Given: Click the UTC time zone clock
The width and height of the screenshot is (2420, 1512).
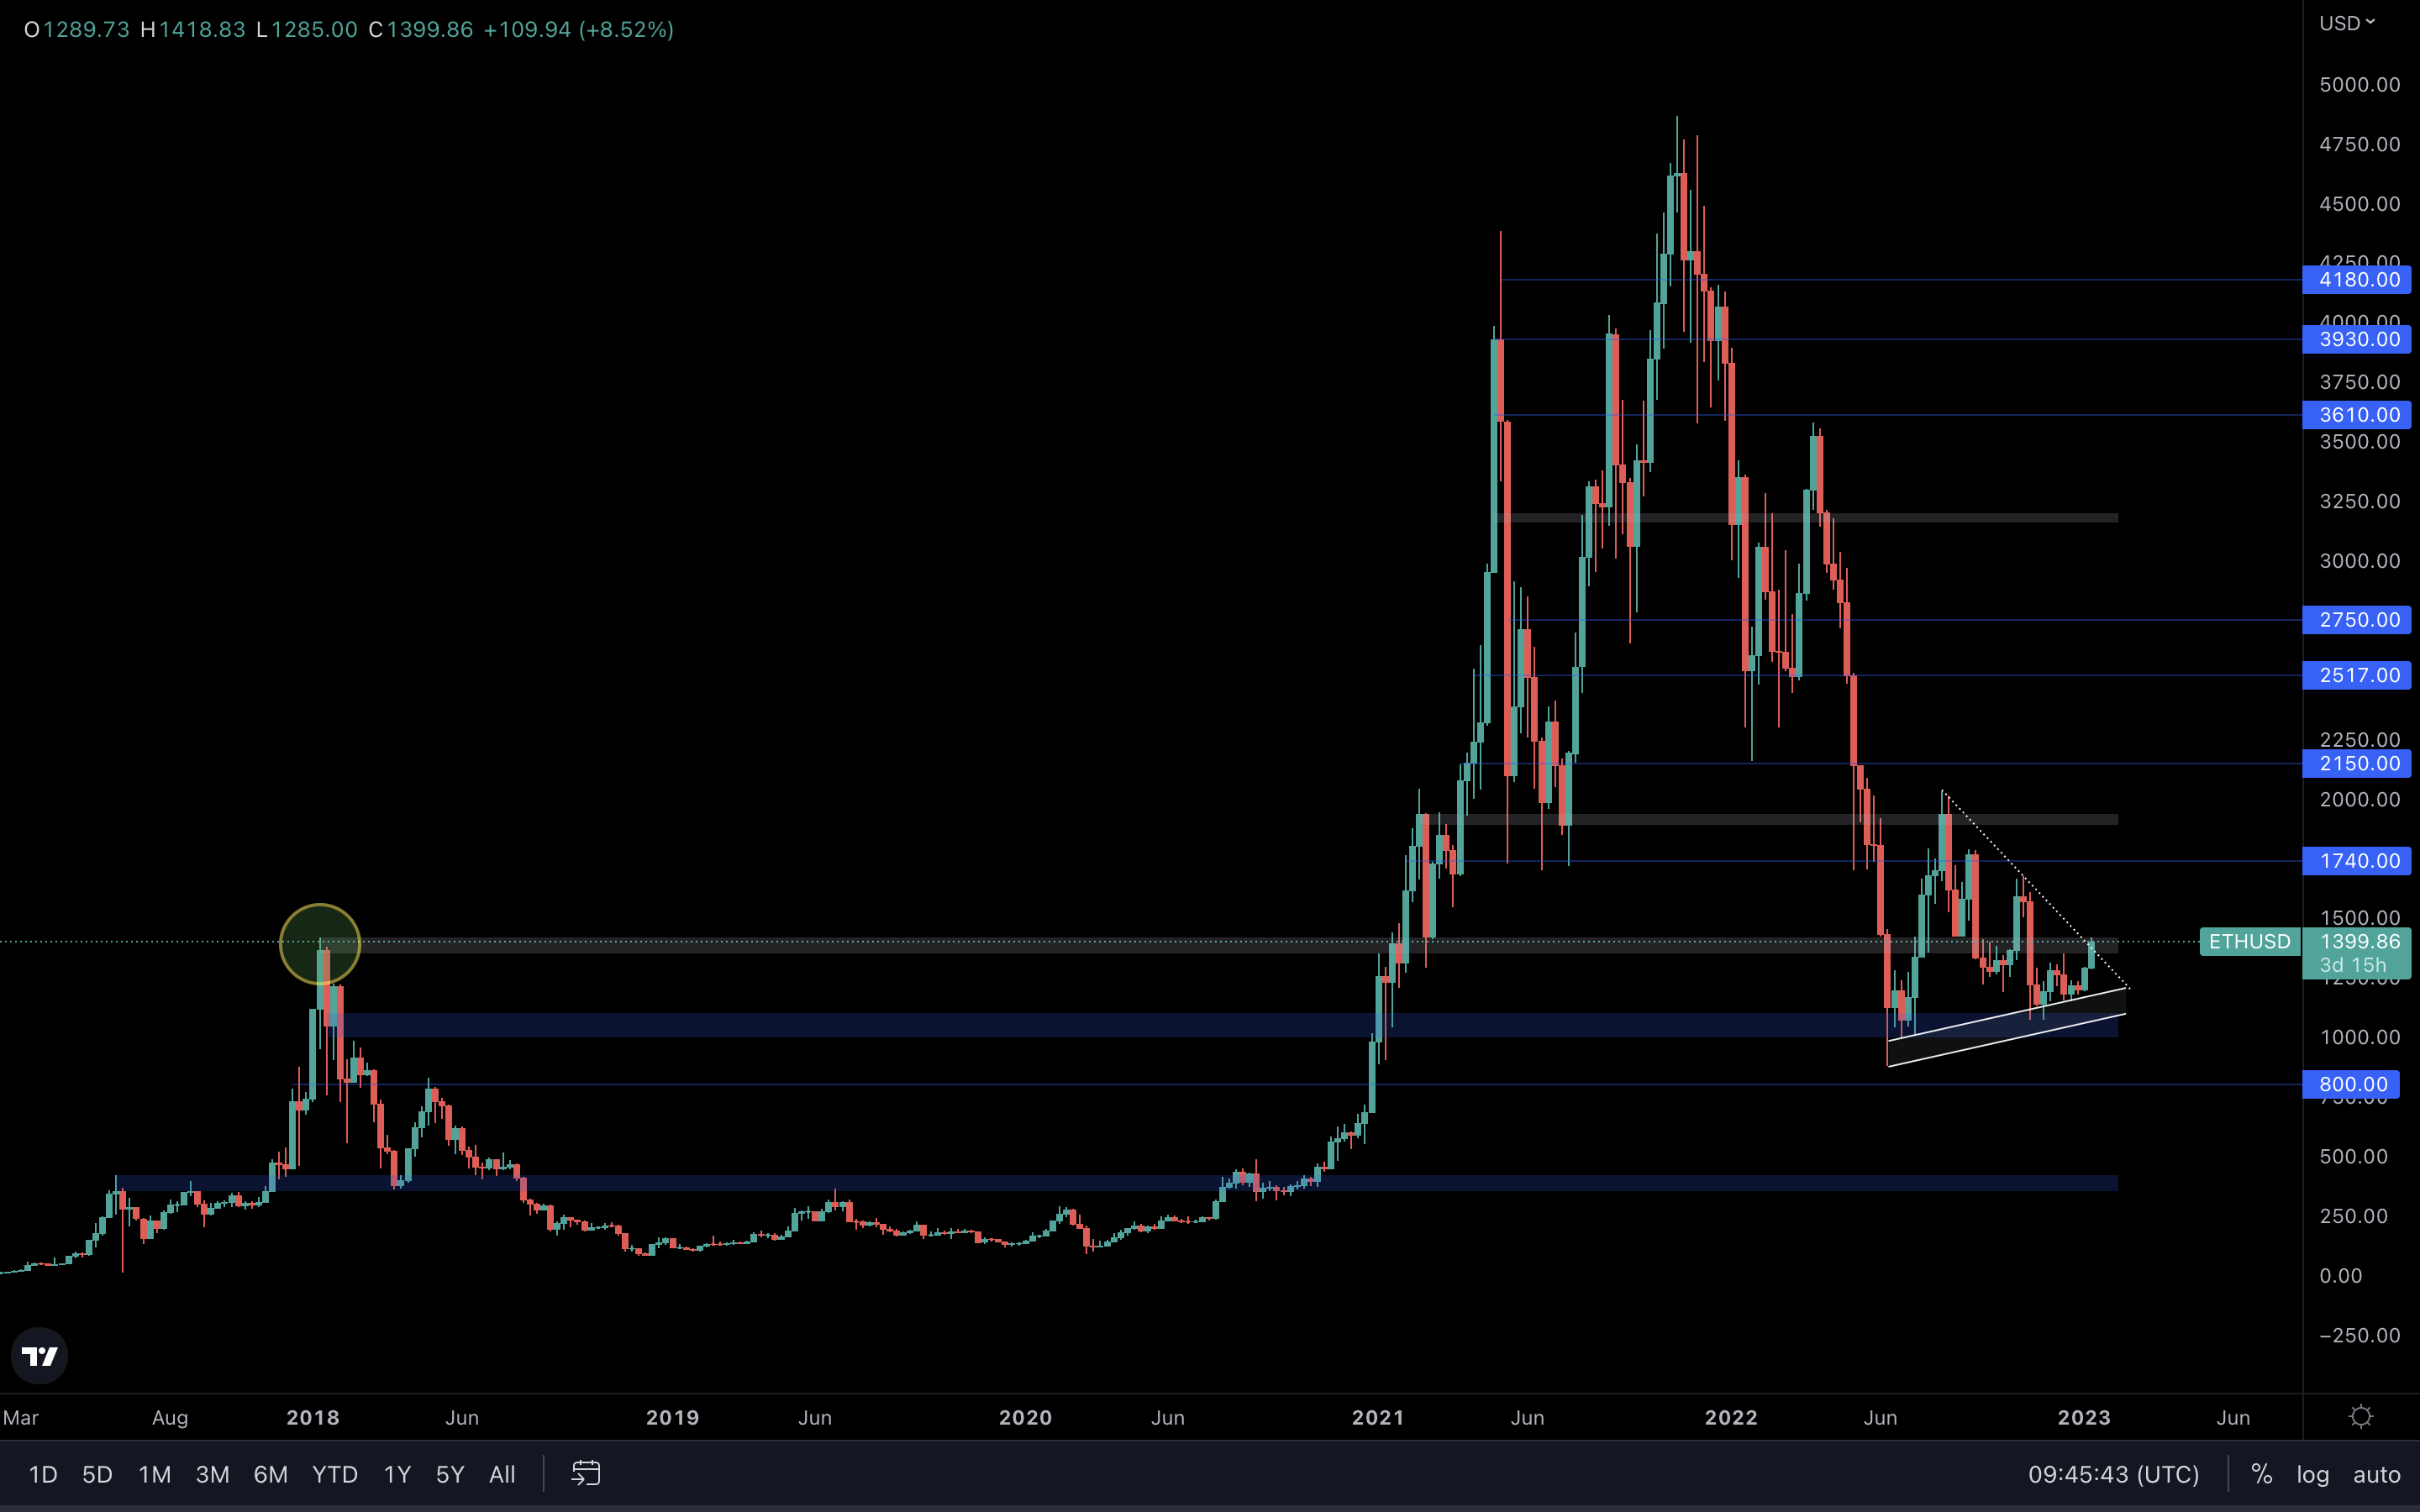Looking at the screenshot, I should [2113, 1474].
